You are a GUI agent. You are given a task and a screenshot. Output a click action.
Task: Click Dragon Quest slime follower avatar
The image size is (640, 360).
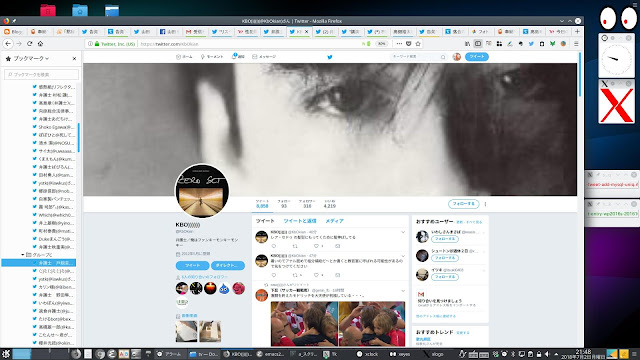[x=224, y=288]
